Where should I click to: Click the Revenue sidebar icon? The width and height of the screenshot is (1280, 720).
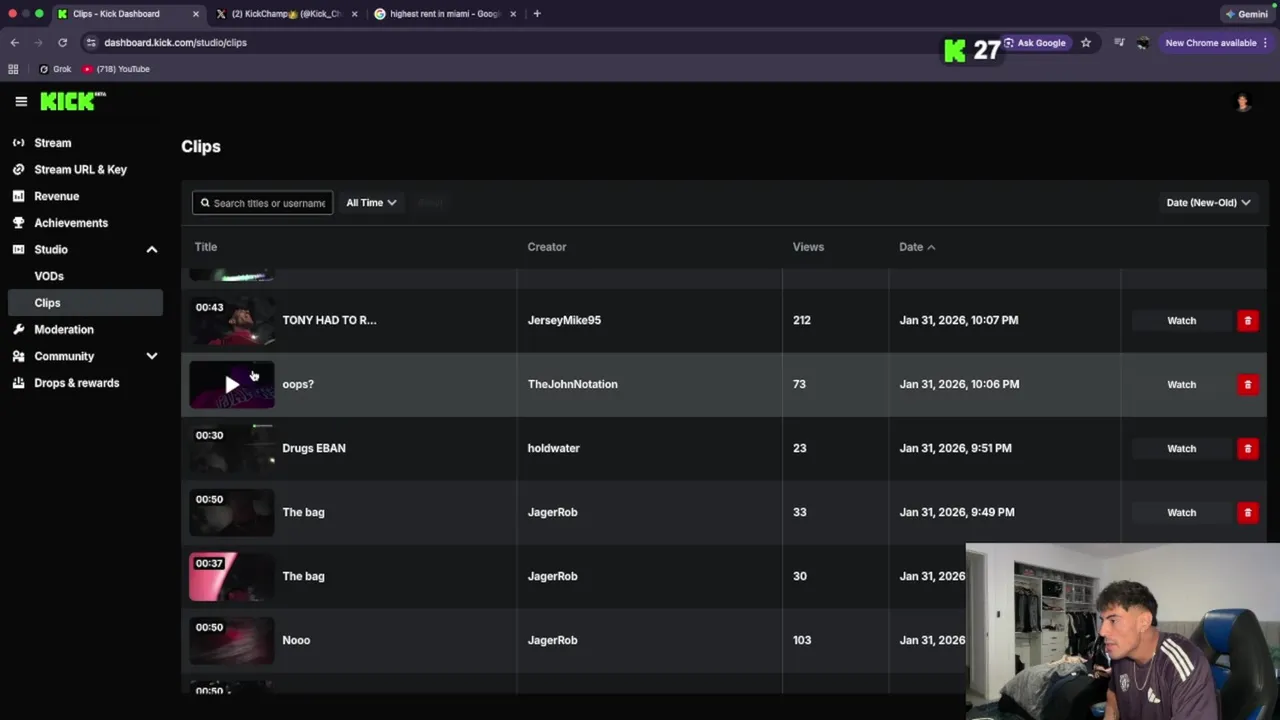[x=18, y=196]
